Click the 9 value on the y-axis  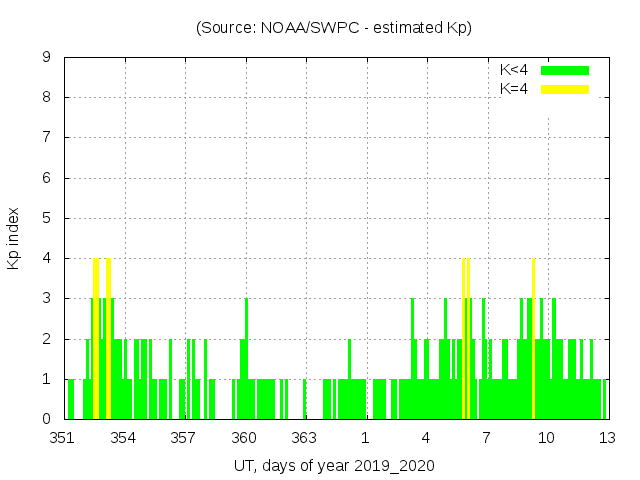47,58
